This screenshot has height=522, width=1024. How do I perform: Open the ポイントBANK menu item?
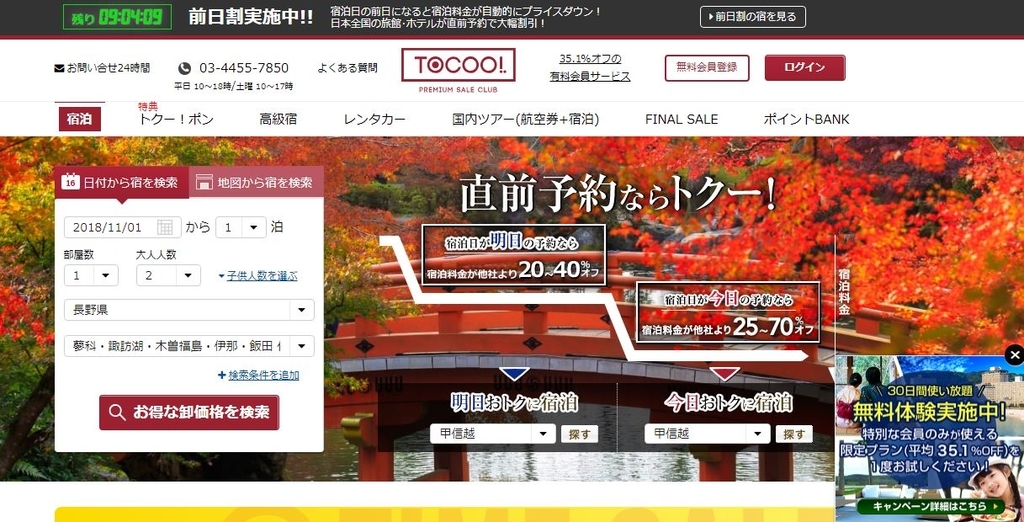[807, 120]
